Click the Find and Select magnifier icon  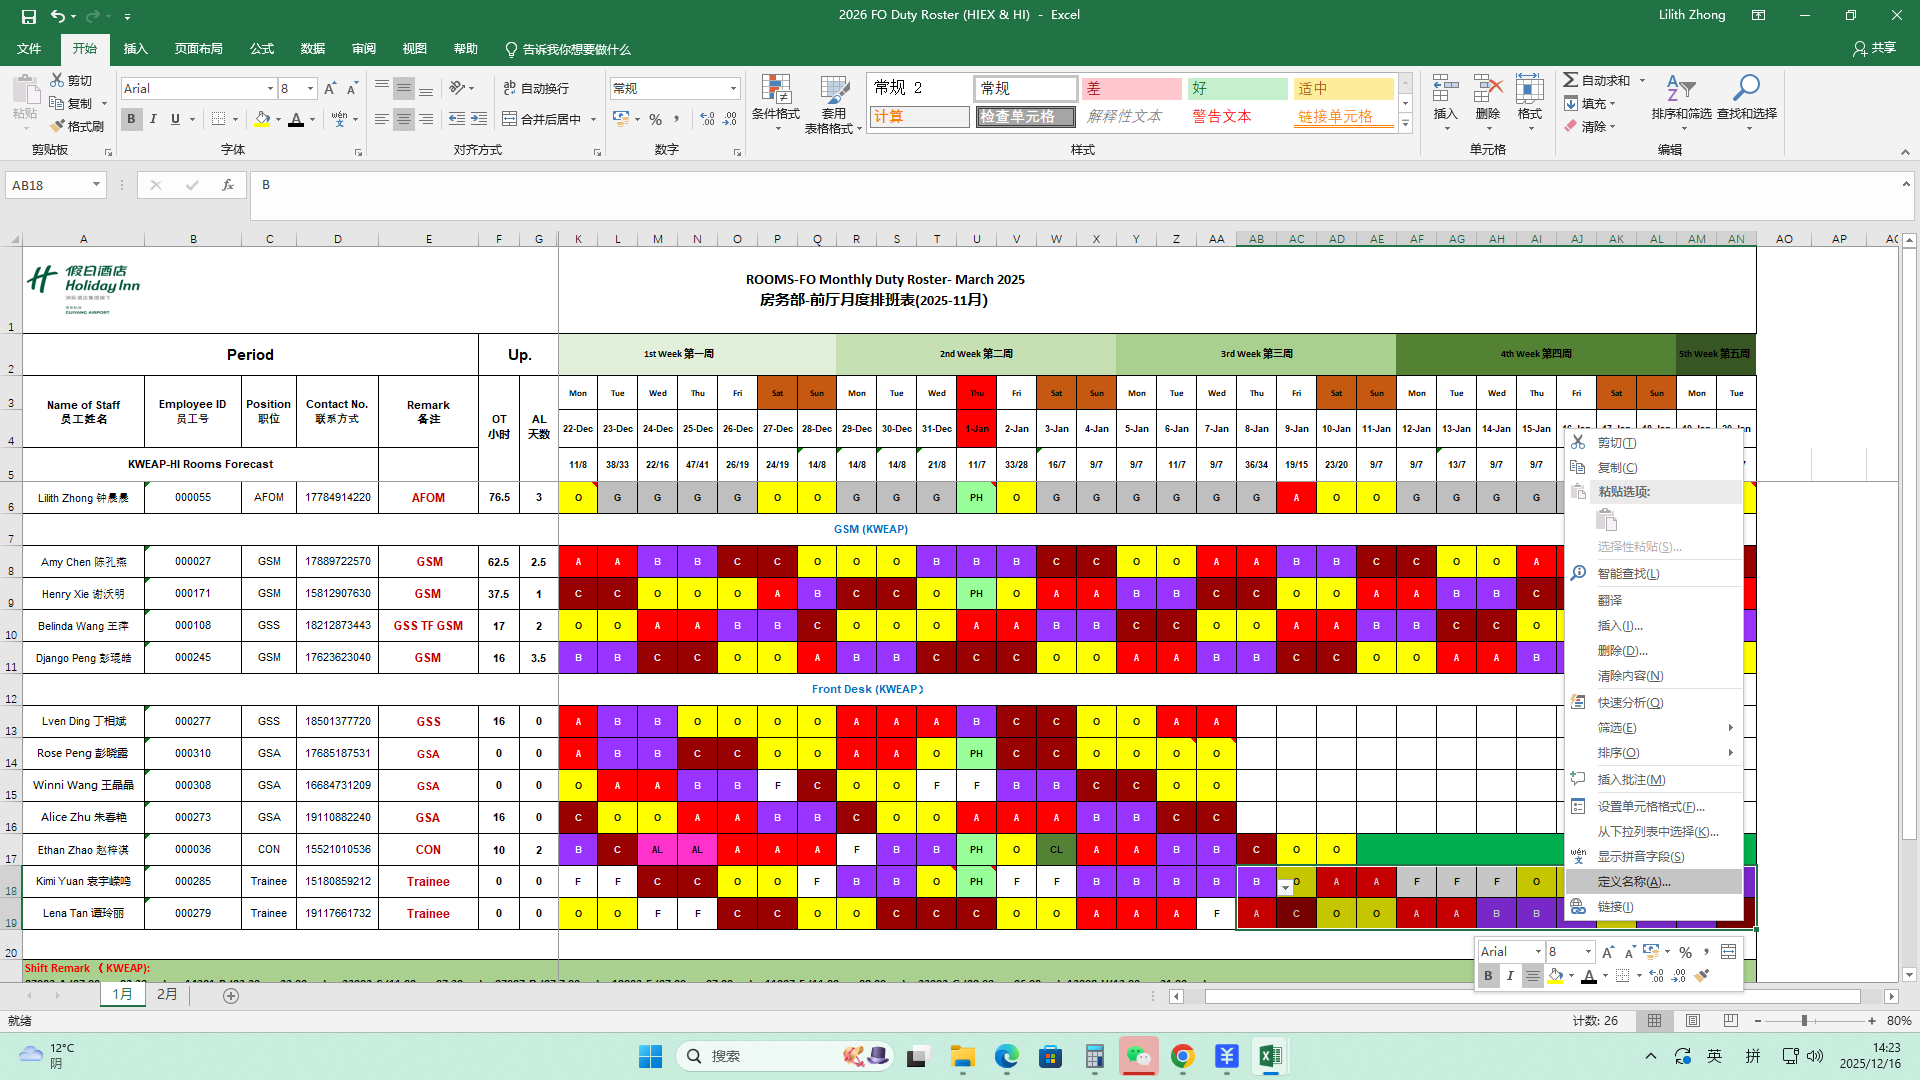(x=1746, y=89)
